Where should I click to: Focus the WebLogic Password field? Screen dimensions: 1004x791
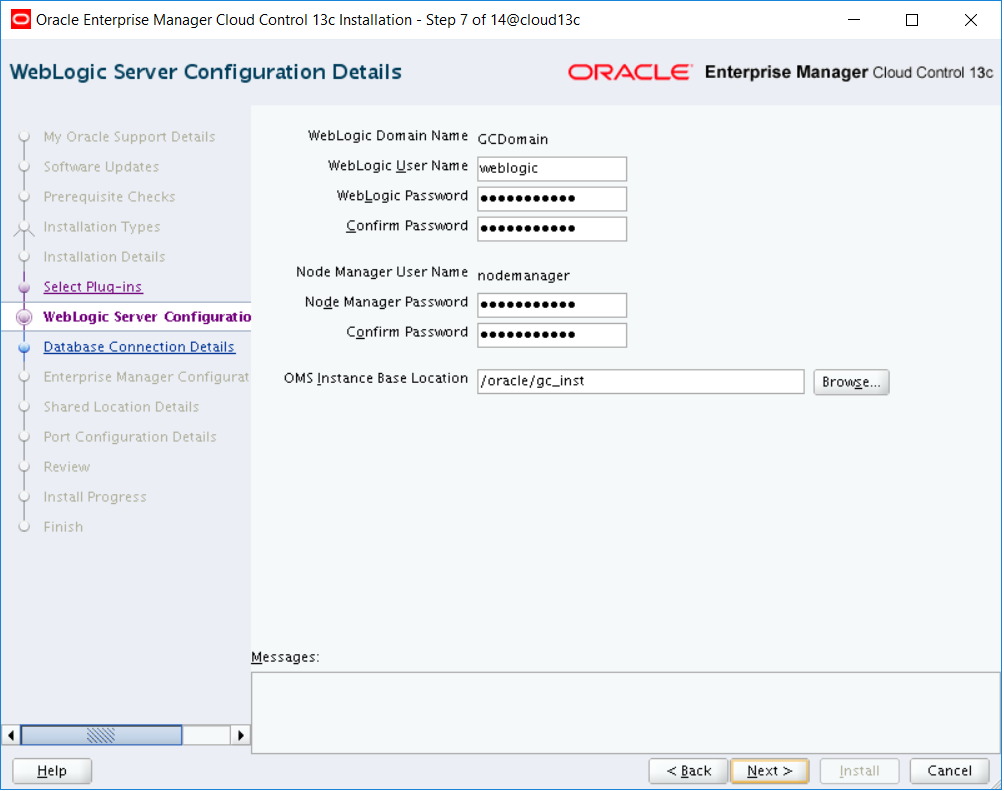[552, 199]
